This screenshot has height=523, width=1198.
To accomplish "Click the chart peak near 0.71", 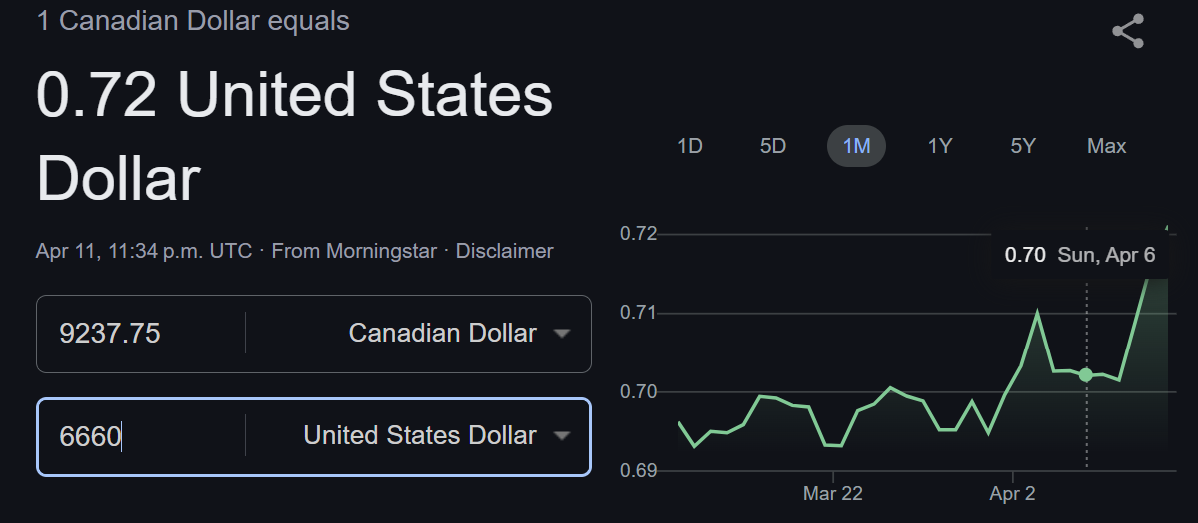I will click(1038, 313).
